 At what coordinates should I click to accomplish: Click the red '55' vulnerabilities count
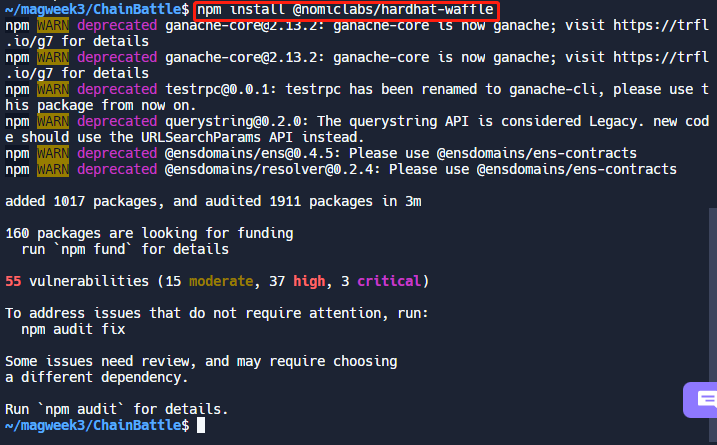click(x=13, y=281)
